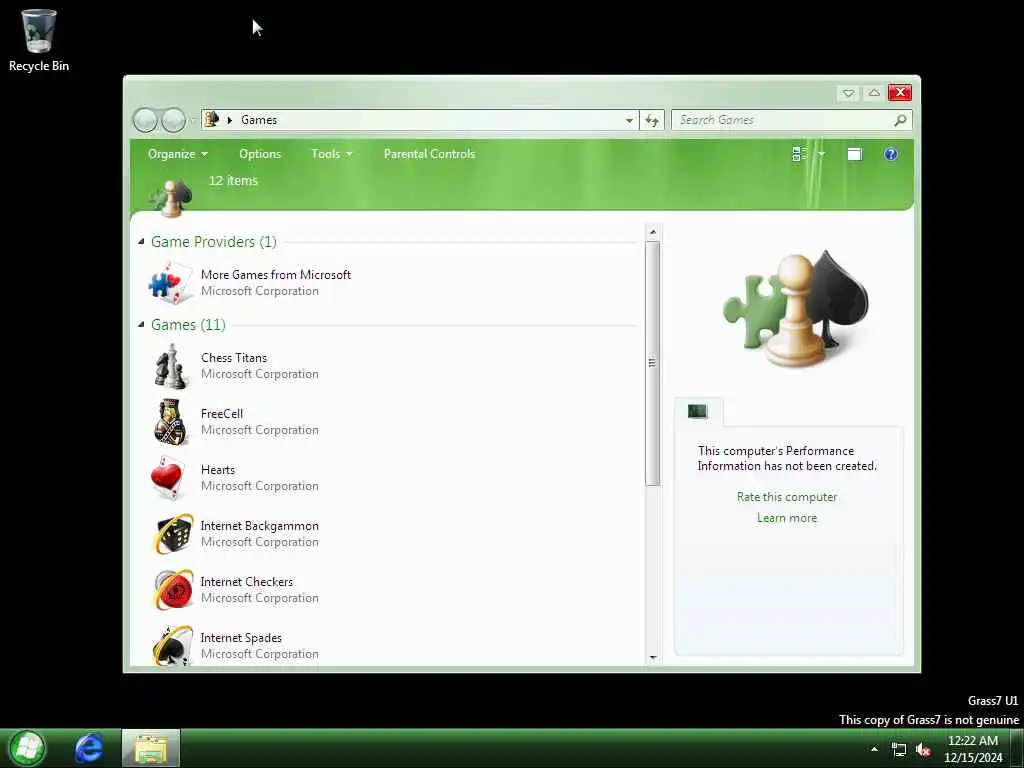The image size is (1024, 768).
Task: Click the Games (11) group header
Action: click(188, 325)
